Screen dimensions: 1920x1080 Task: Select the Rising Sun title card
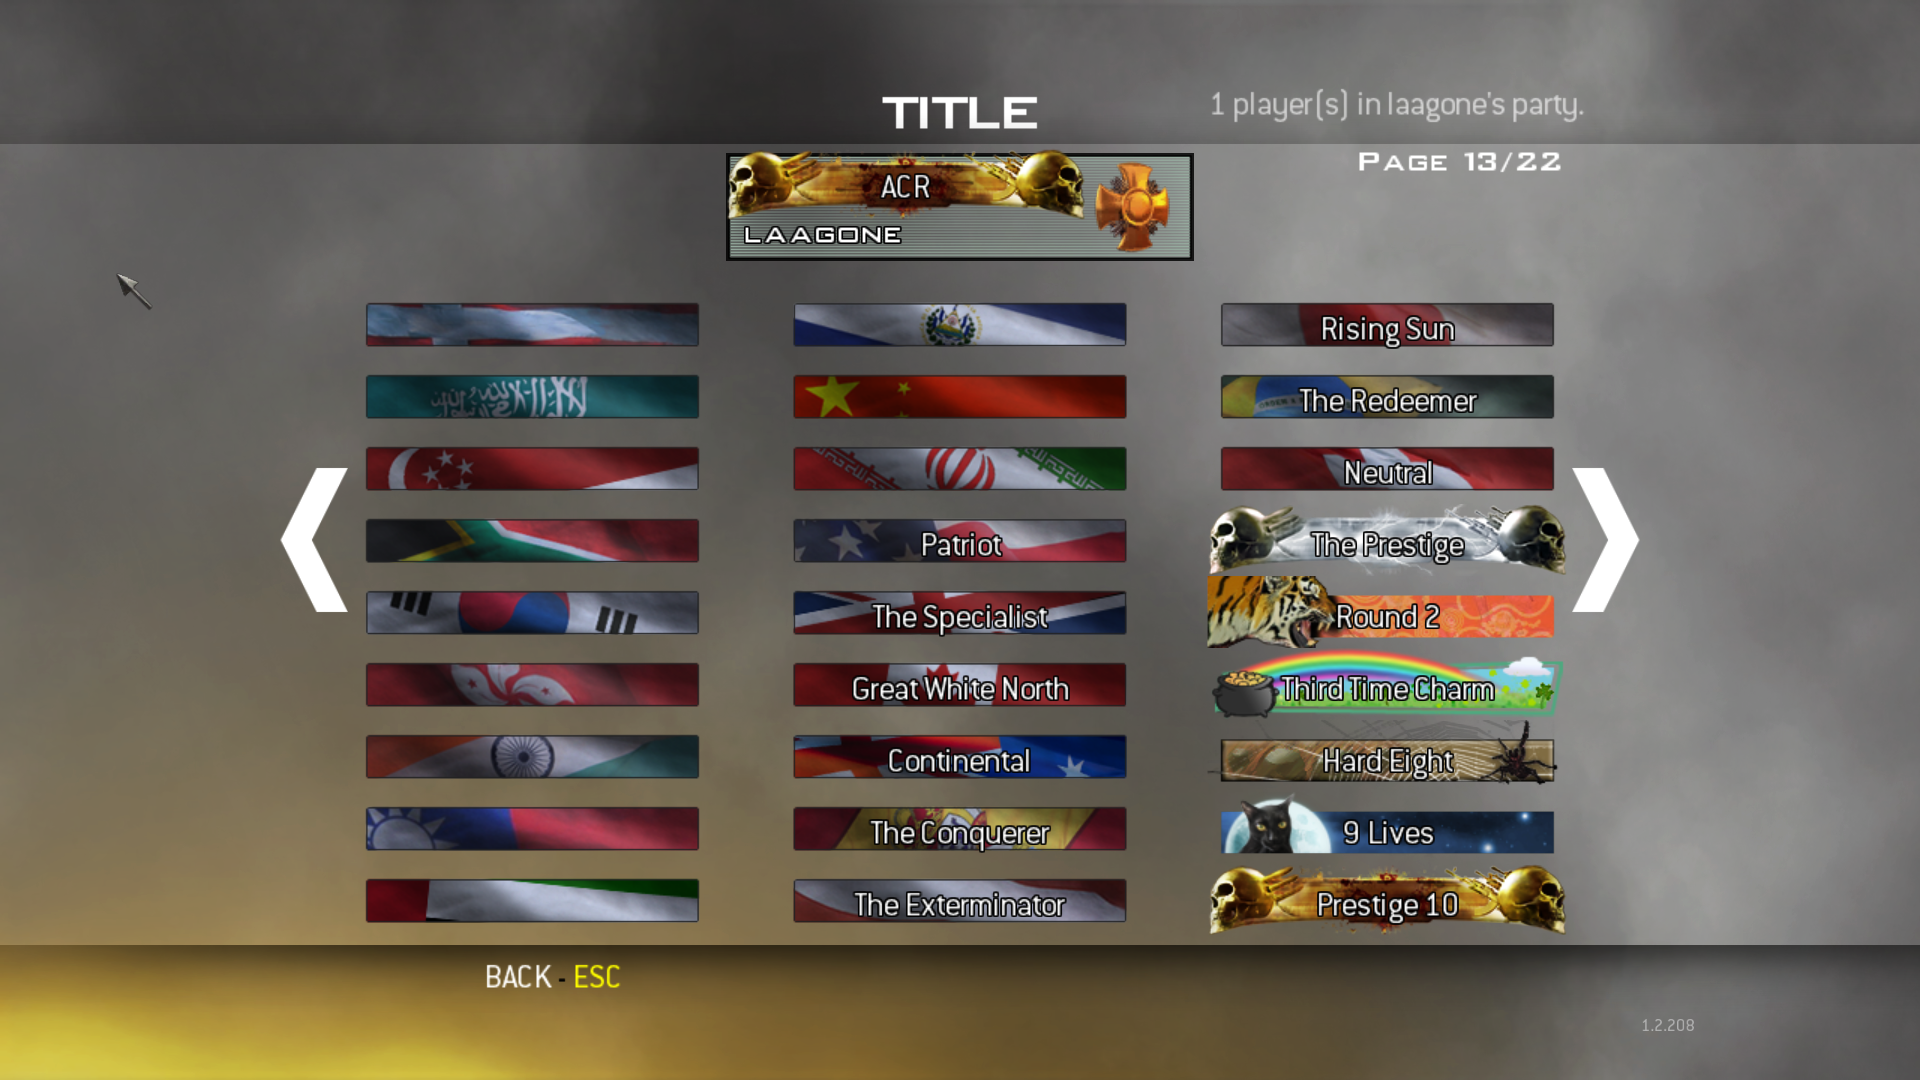click(x=1387, y=326)
